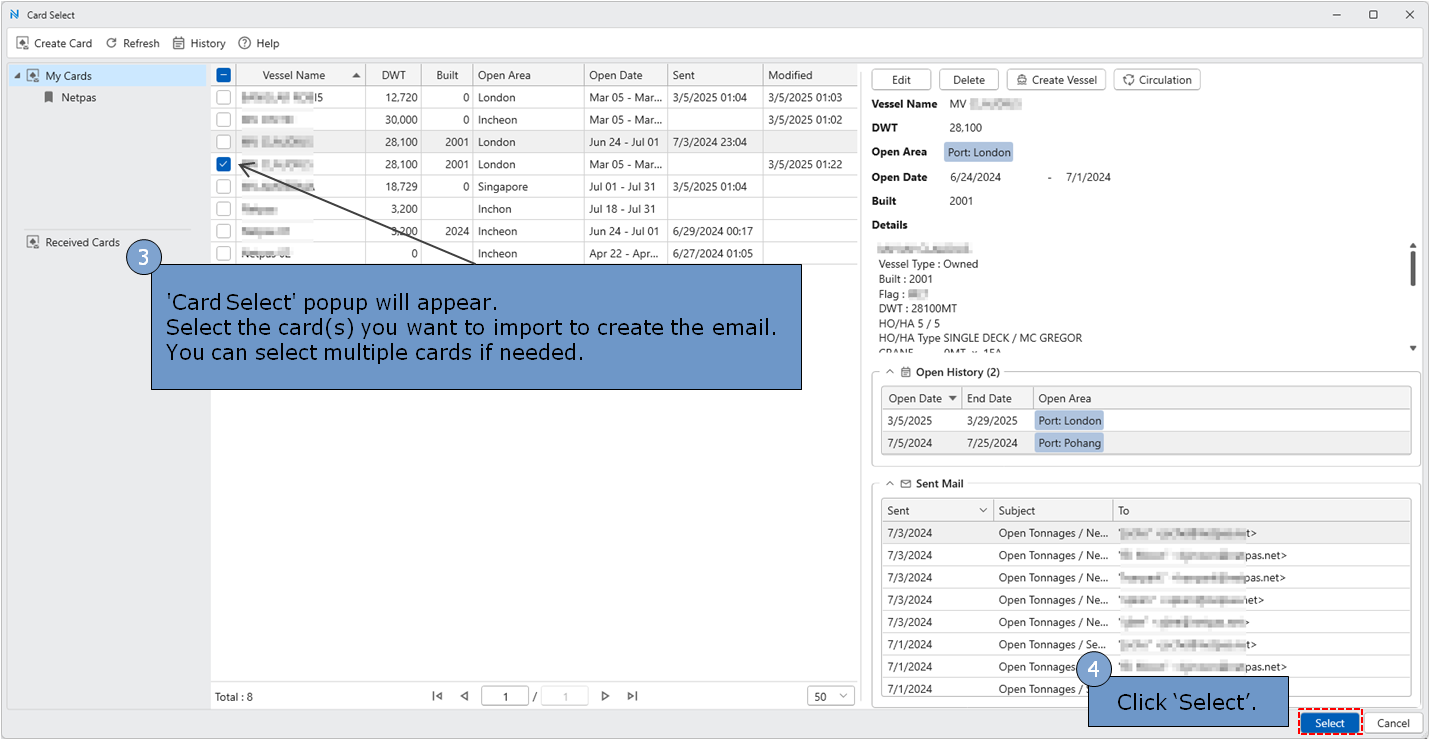Go to the previous page
Screen dimensions: 1430x740
[464, 696]
